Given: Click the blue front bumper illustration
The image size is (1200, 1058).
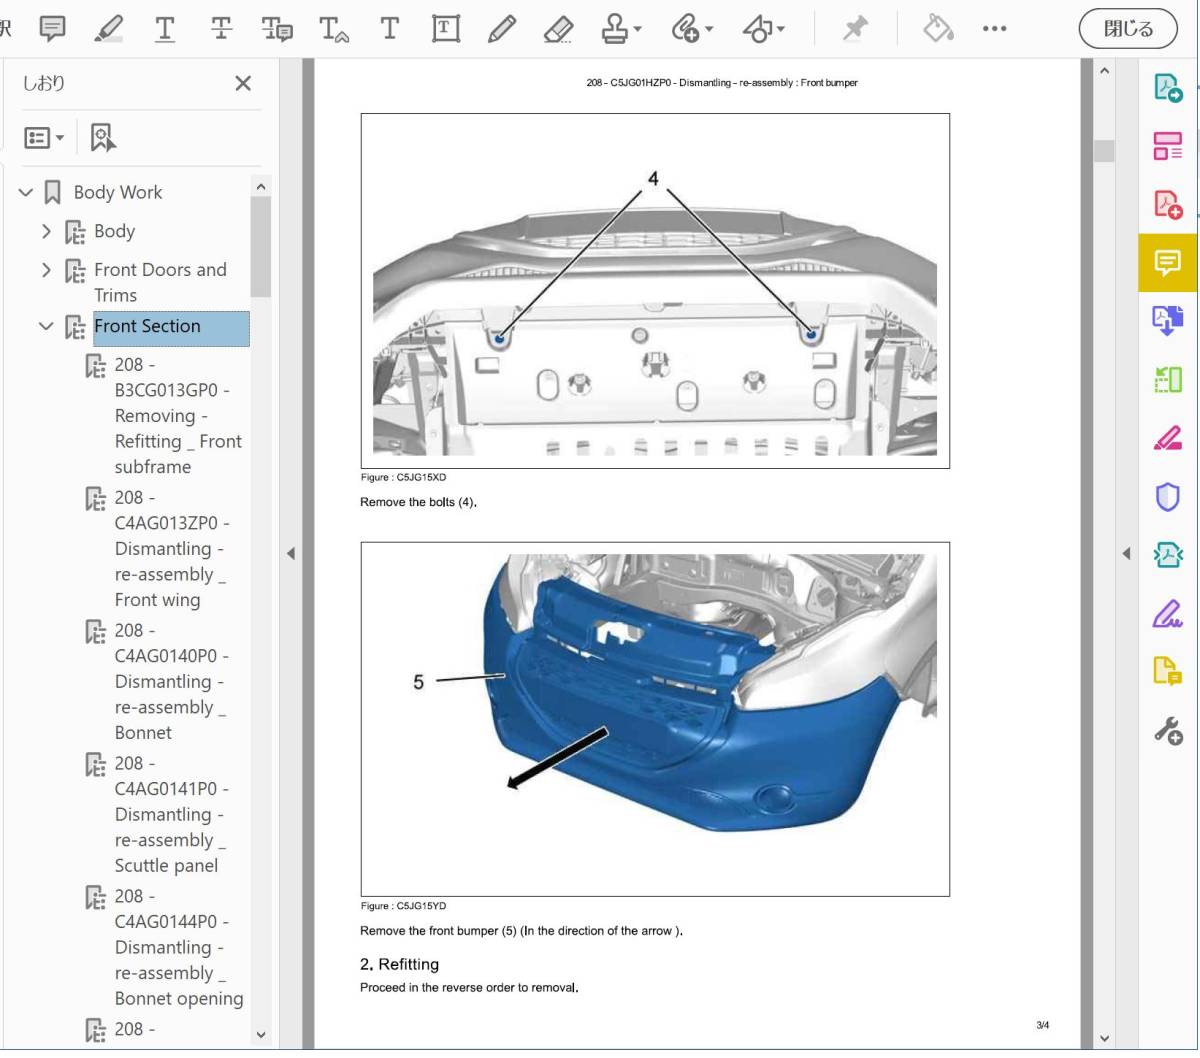Looking at the screenshot, I should coord(655,719).
